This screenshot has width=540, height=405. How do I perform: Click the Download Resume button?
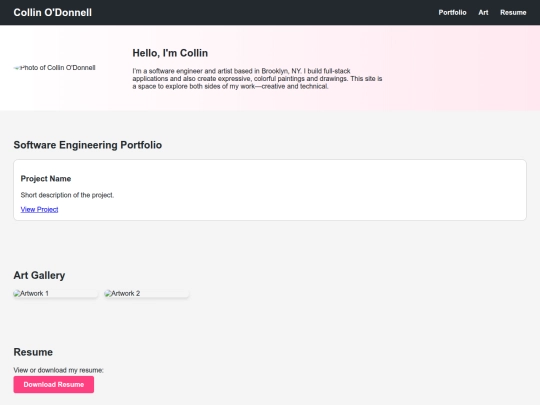click(x=54, y=384)
